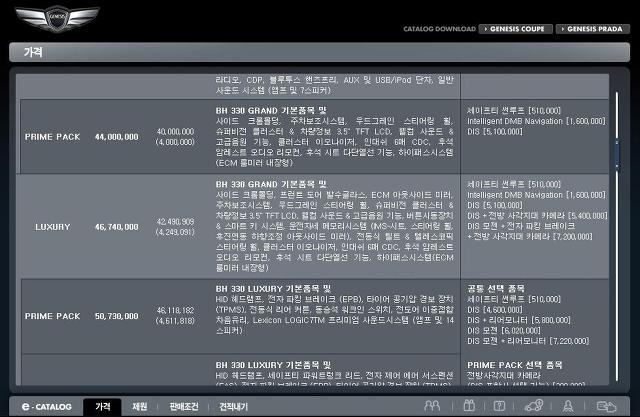Open the question mark help icon
The height and width of the screenshot is (417, 640).
499,406
